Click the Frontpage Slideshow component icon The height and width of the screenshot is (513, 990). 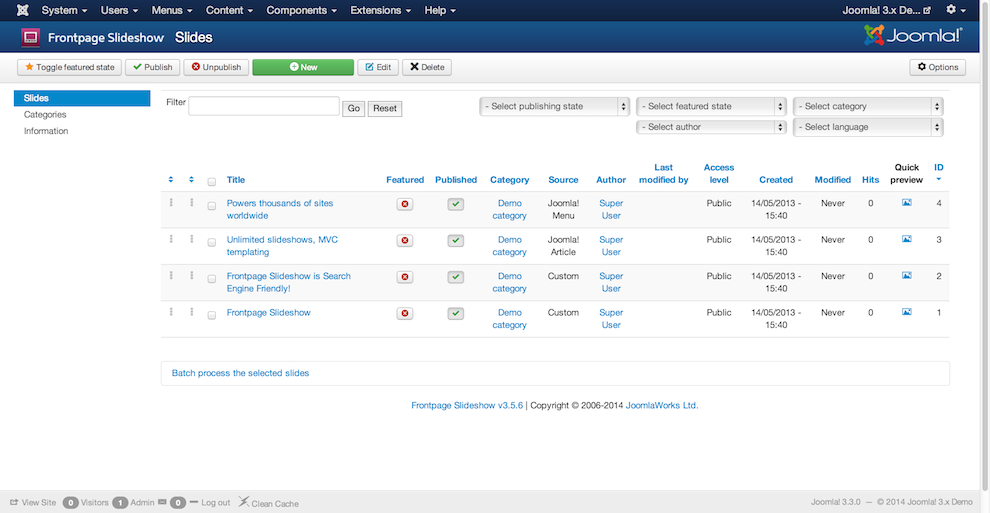[30, 38]
